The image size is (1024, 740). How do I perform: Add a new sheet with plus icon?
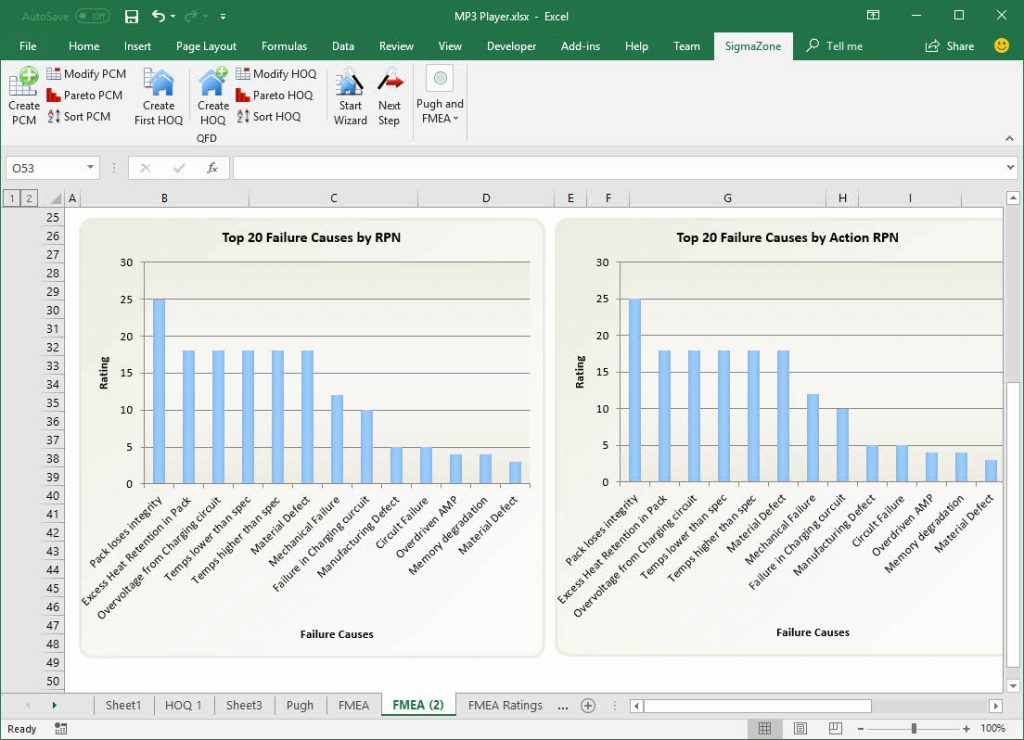pyautogui.click(x=588, y=705)
